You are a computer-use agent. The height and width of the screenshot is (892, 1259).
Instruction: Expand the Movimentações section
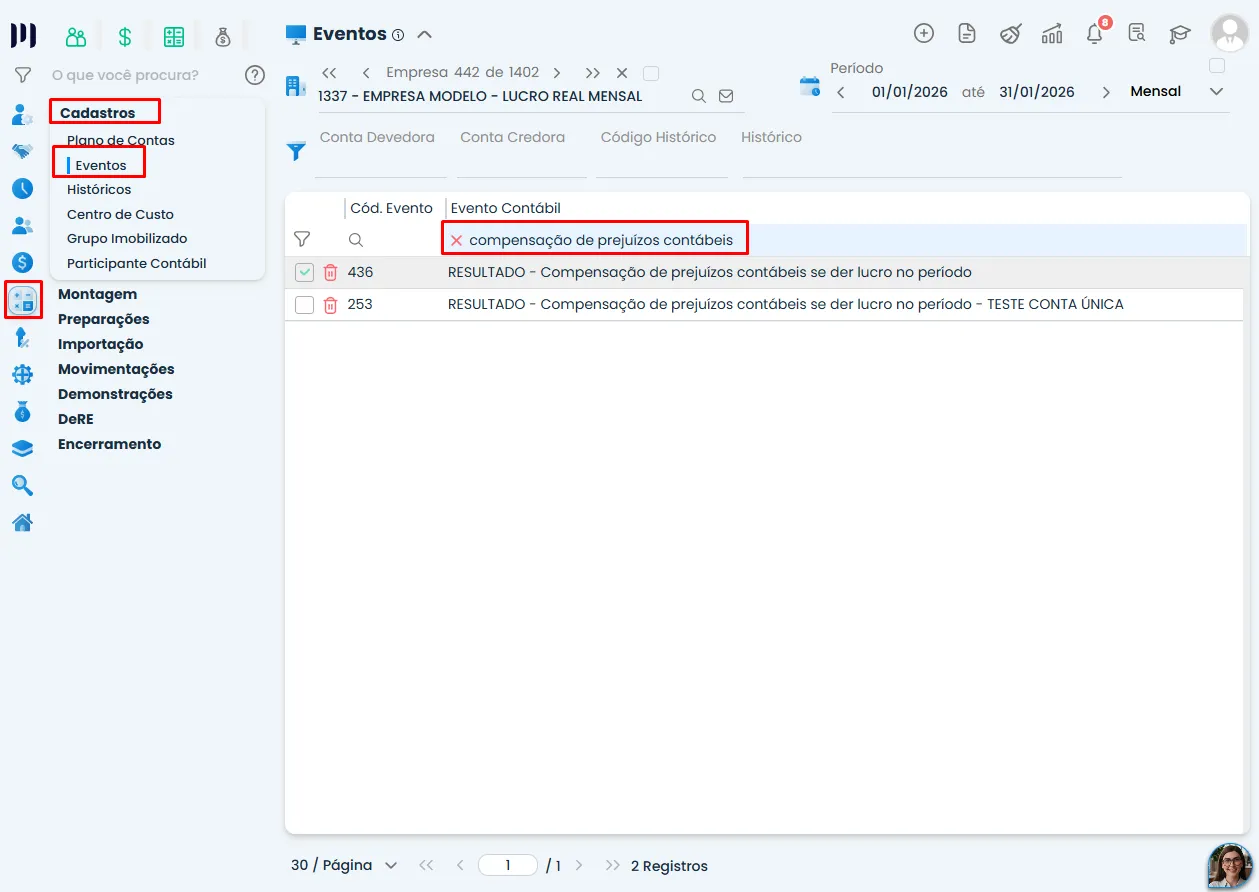[116, 369]
